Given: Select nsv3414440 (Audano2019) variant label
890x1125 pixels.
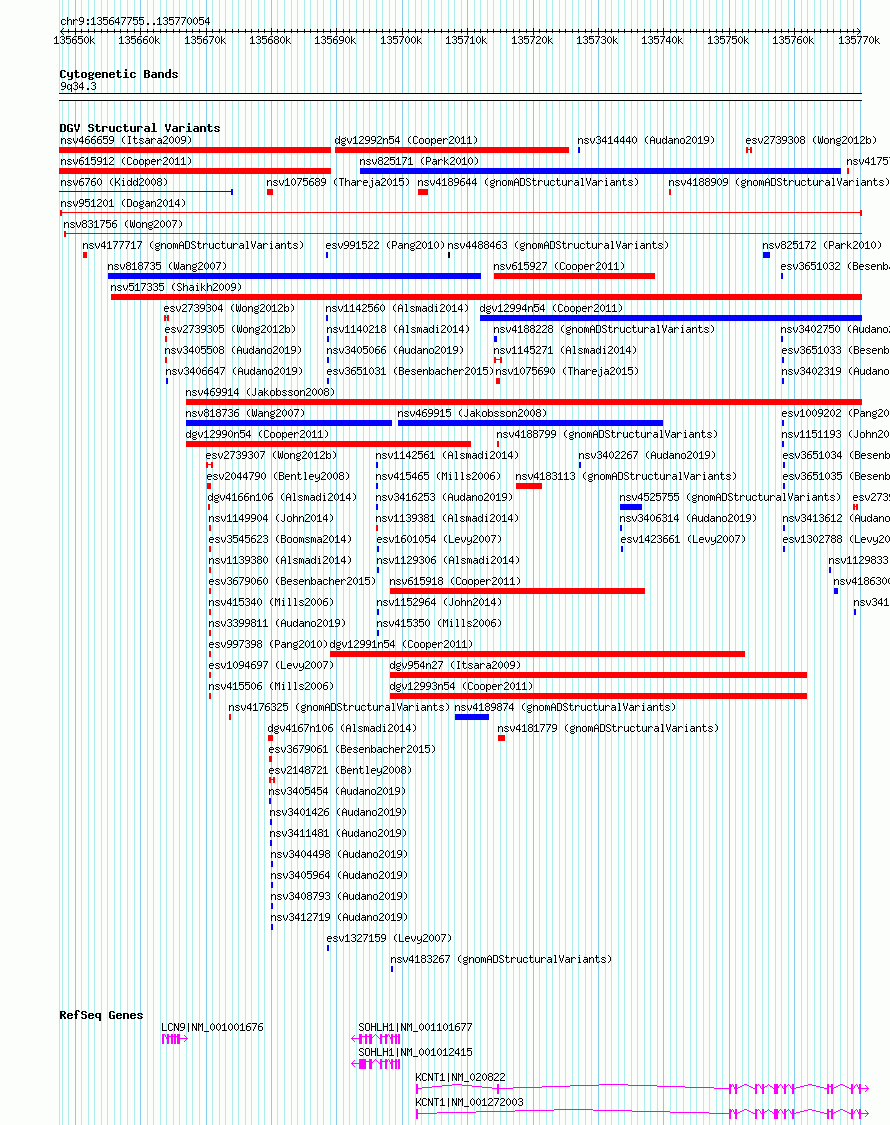Looking at the screenshot, I should coord(646,141).
